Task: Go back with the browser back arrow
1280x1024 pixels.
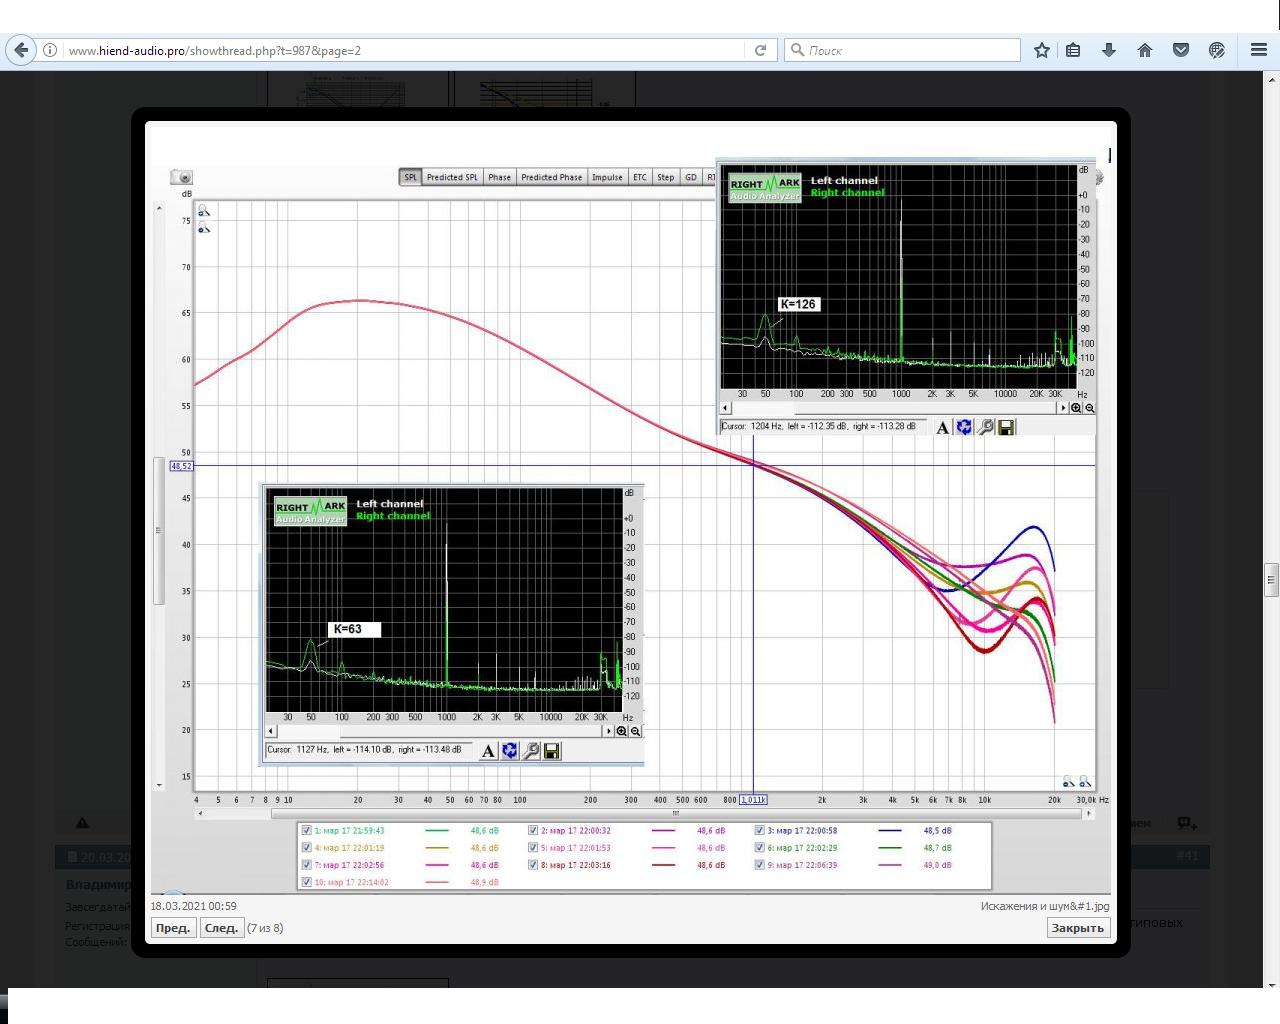Action: point(21,50)
